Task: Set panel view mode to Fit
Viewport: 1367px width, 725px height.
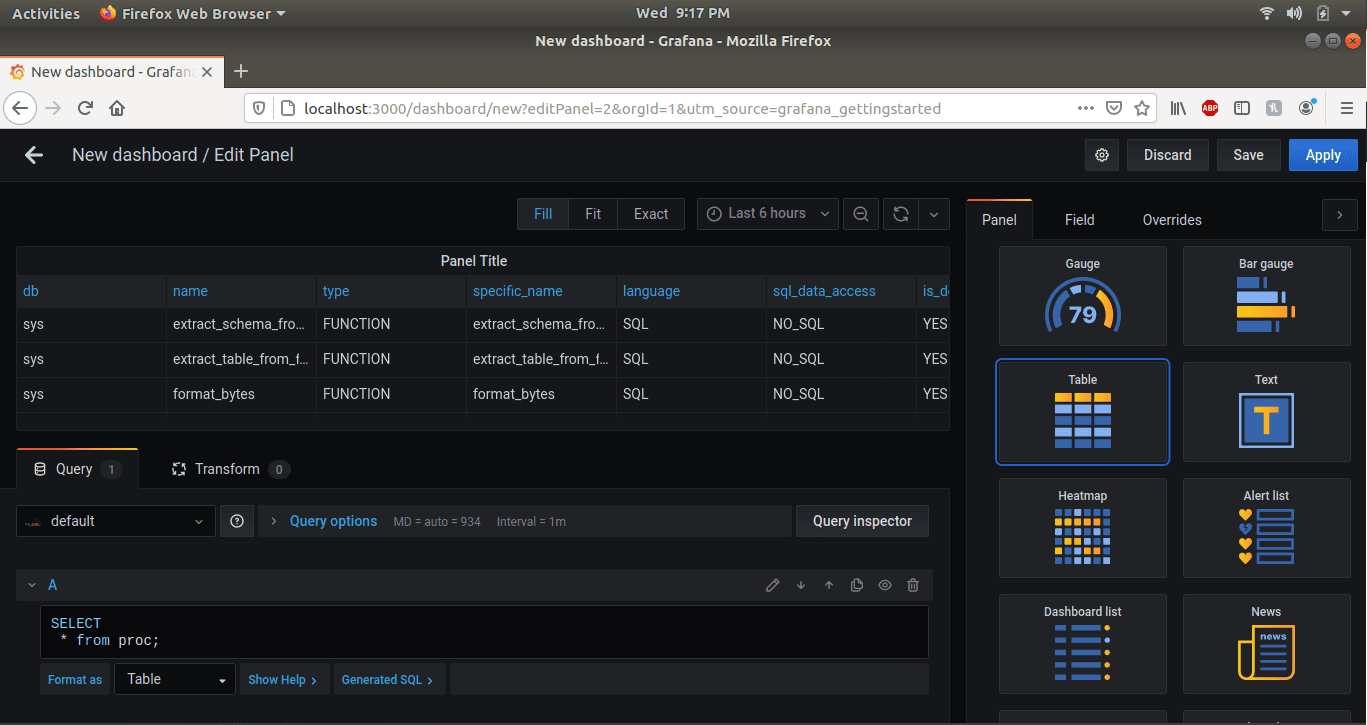Action: (x=593, y=214)
